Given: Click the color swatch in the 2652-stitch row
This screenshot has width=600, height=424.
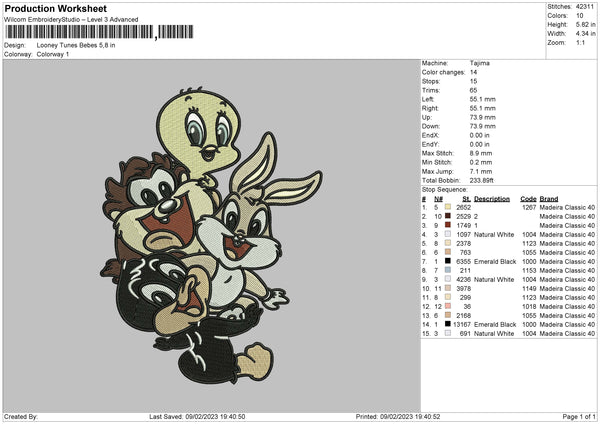Looking at the screenshot, I should pyautogui.click(x=448, y=207).
